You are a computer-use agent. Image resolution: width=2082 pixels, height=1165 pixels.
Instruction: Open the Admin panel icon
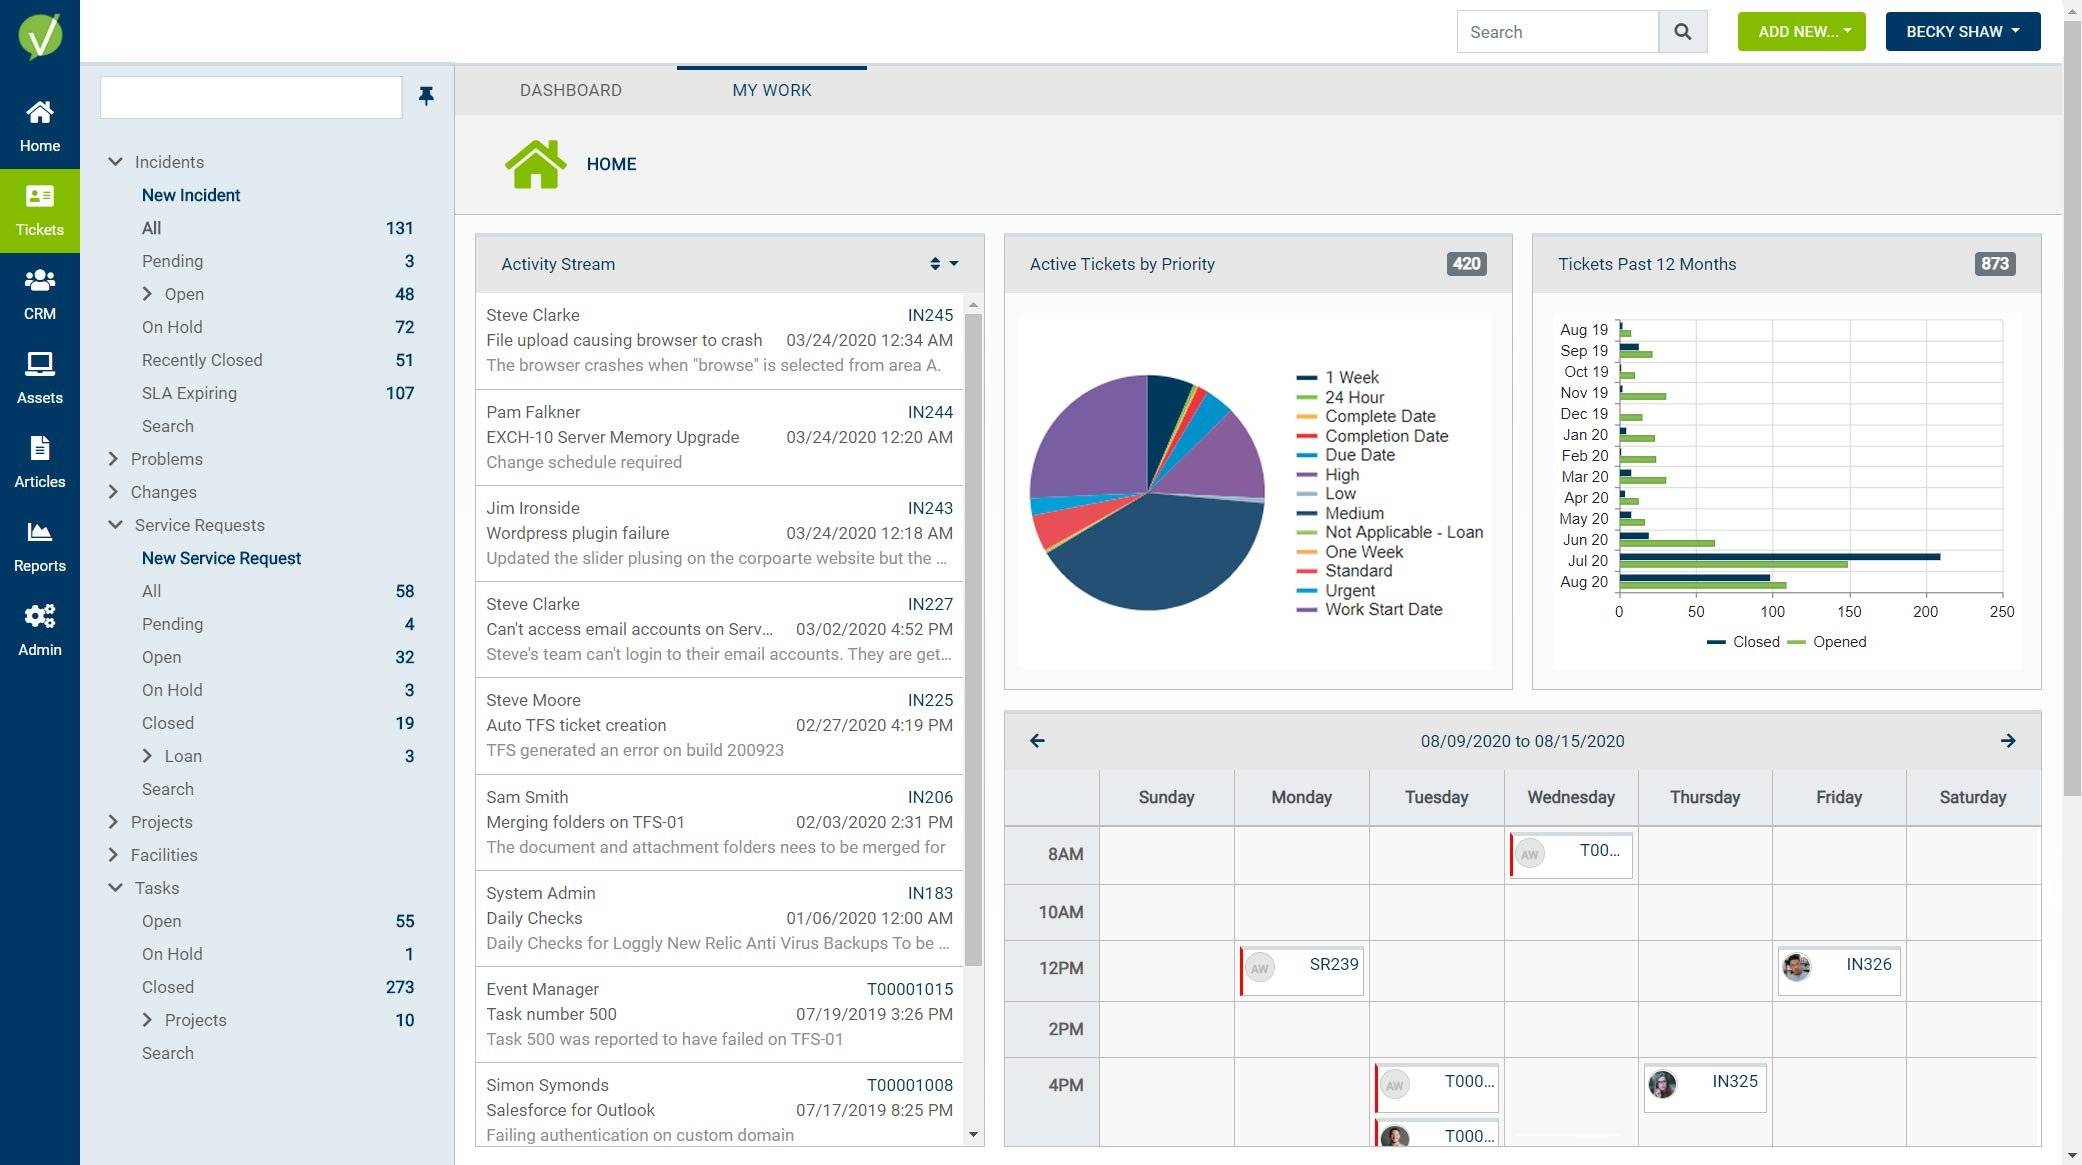[39, 630]
